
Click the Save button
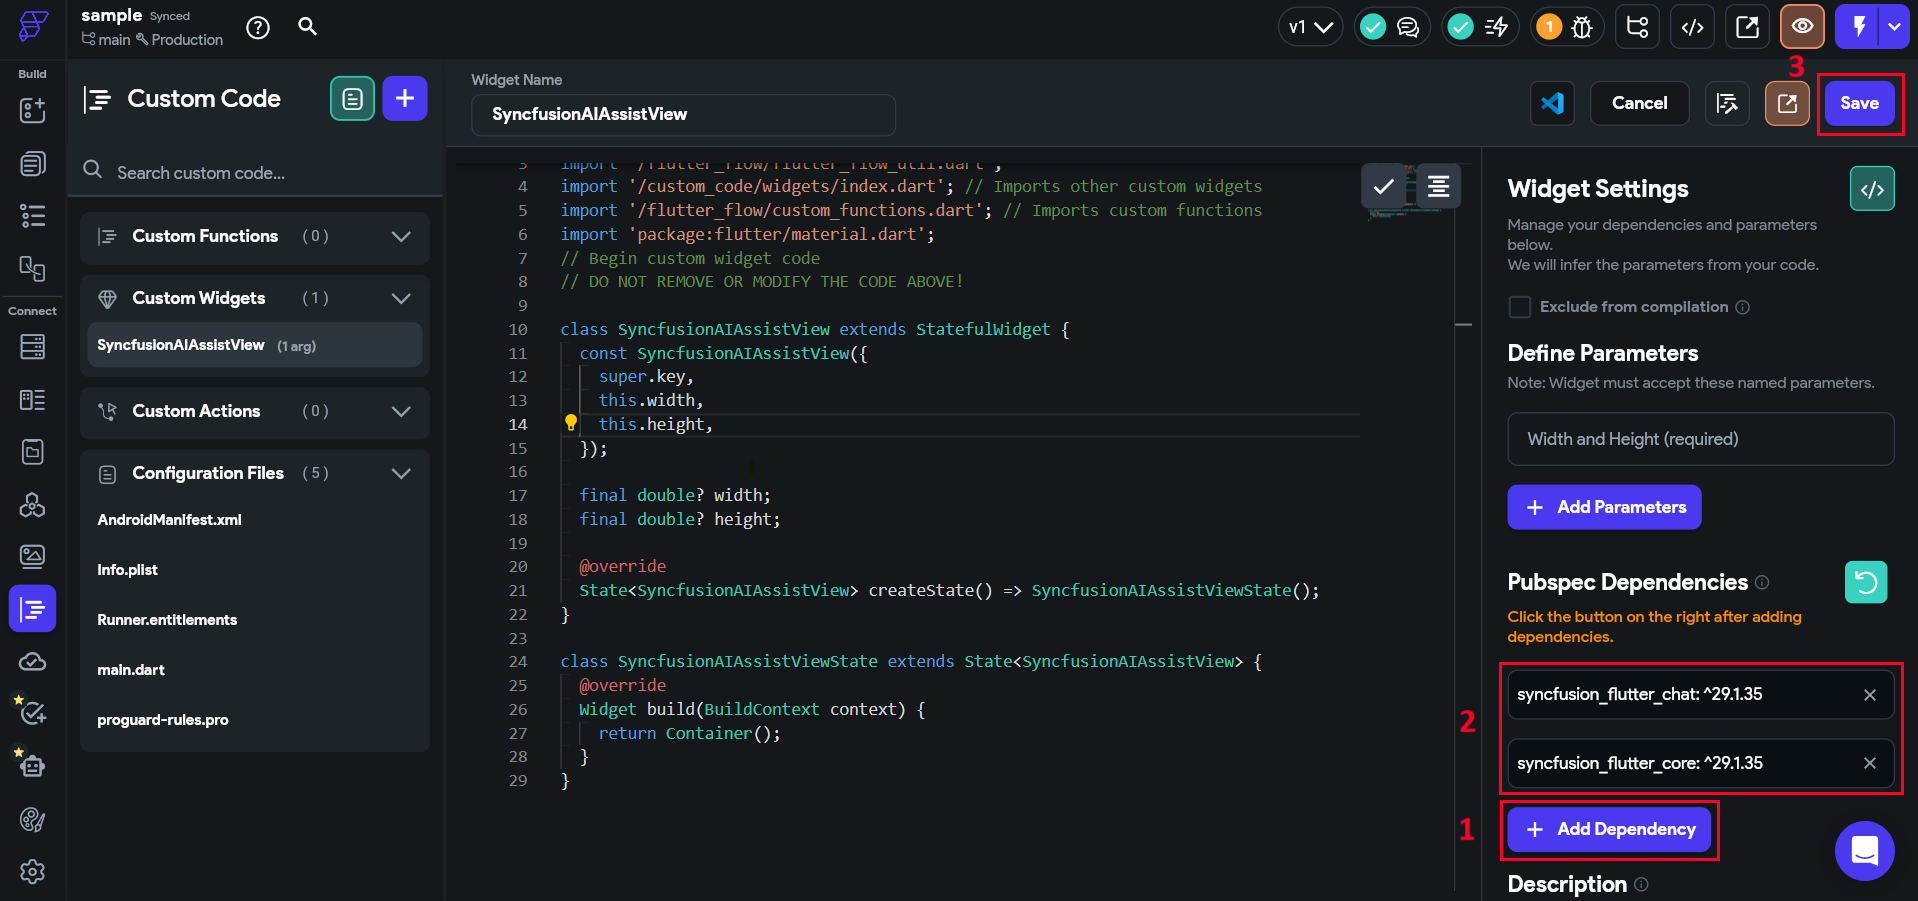pos(1859,103)
